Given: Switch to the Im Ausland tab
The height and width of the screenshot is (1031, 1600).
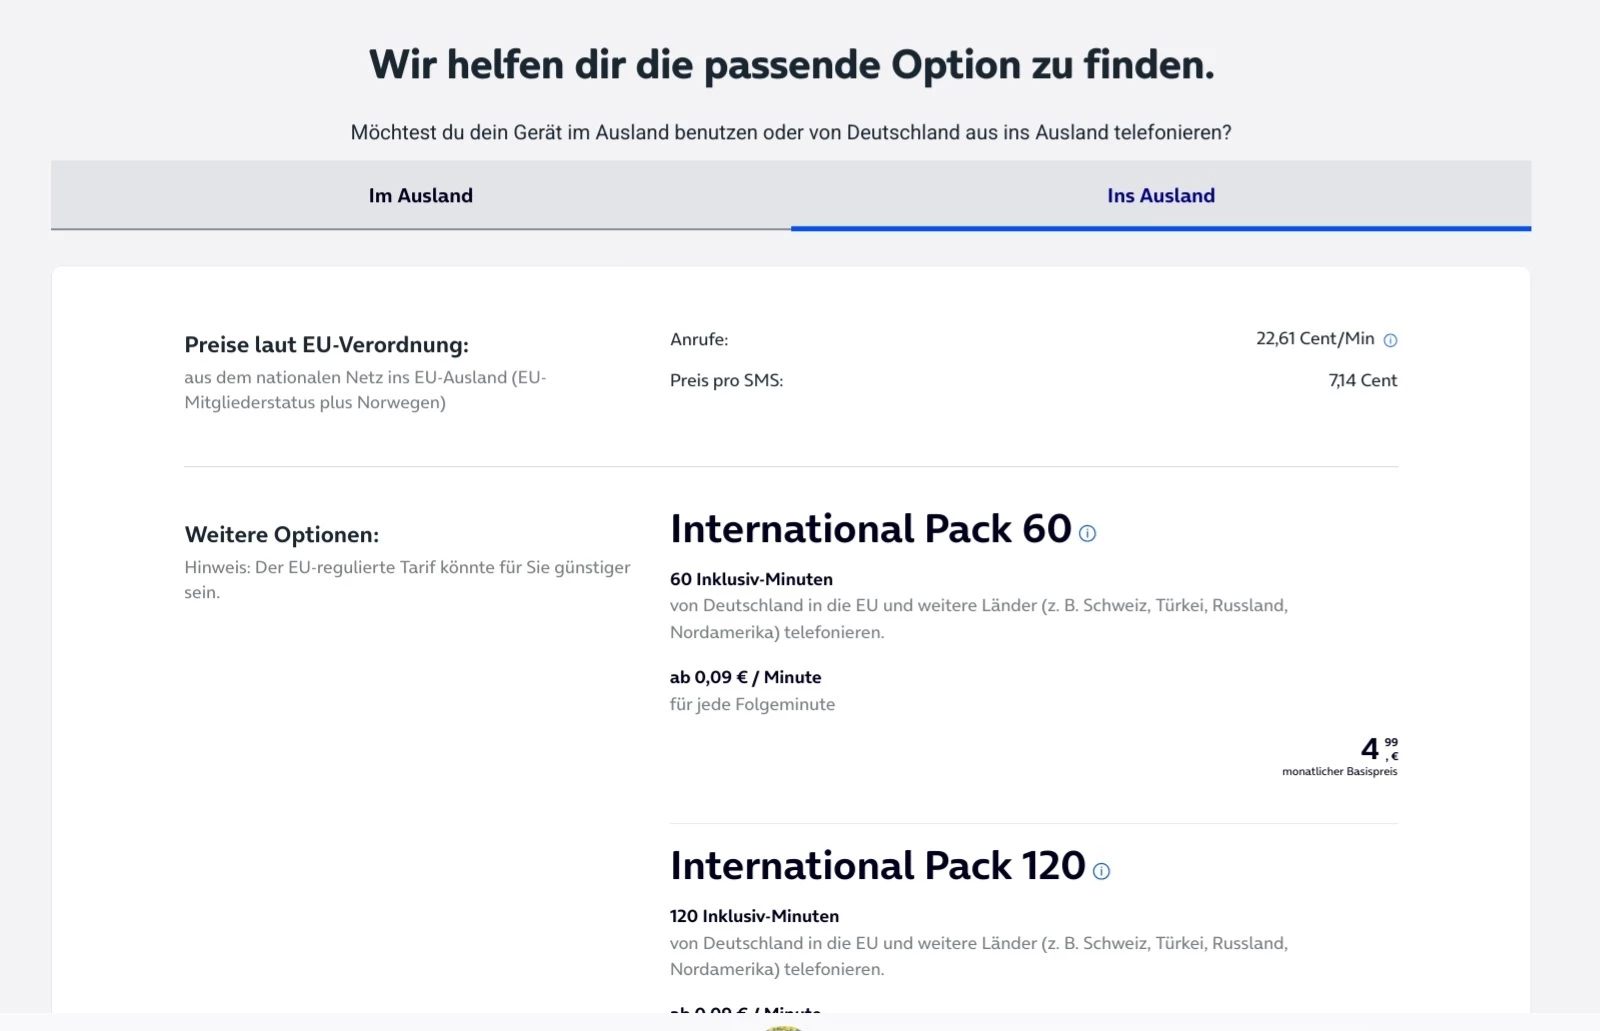Looking at the screenshot, I should 421,196.
